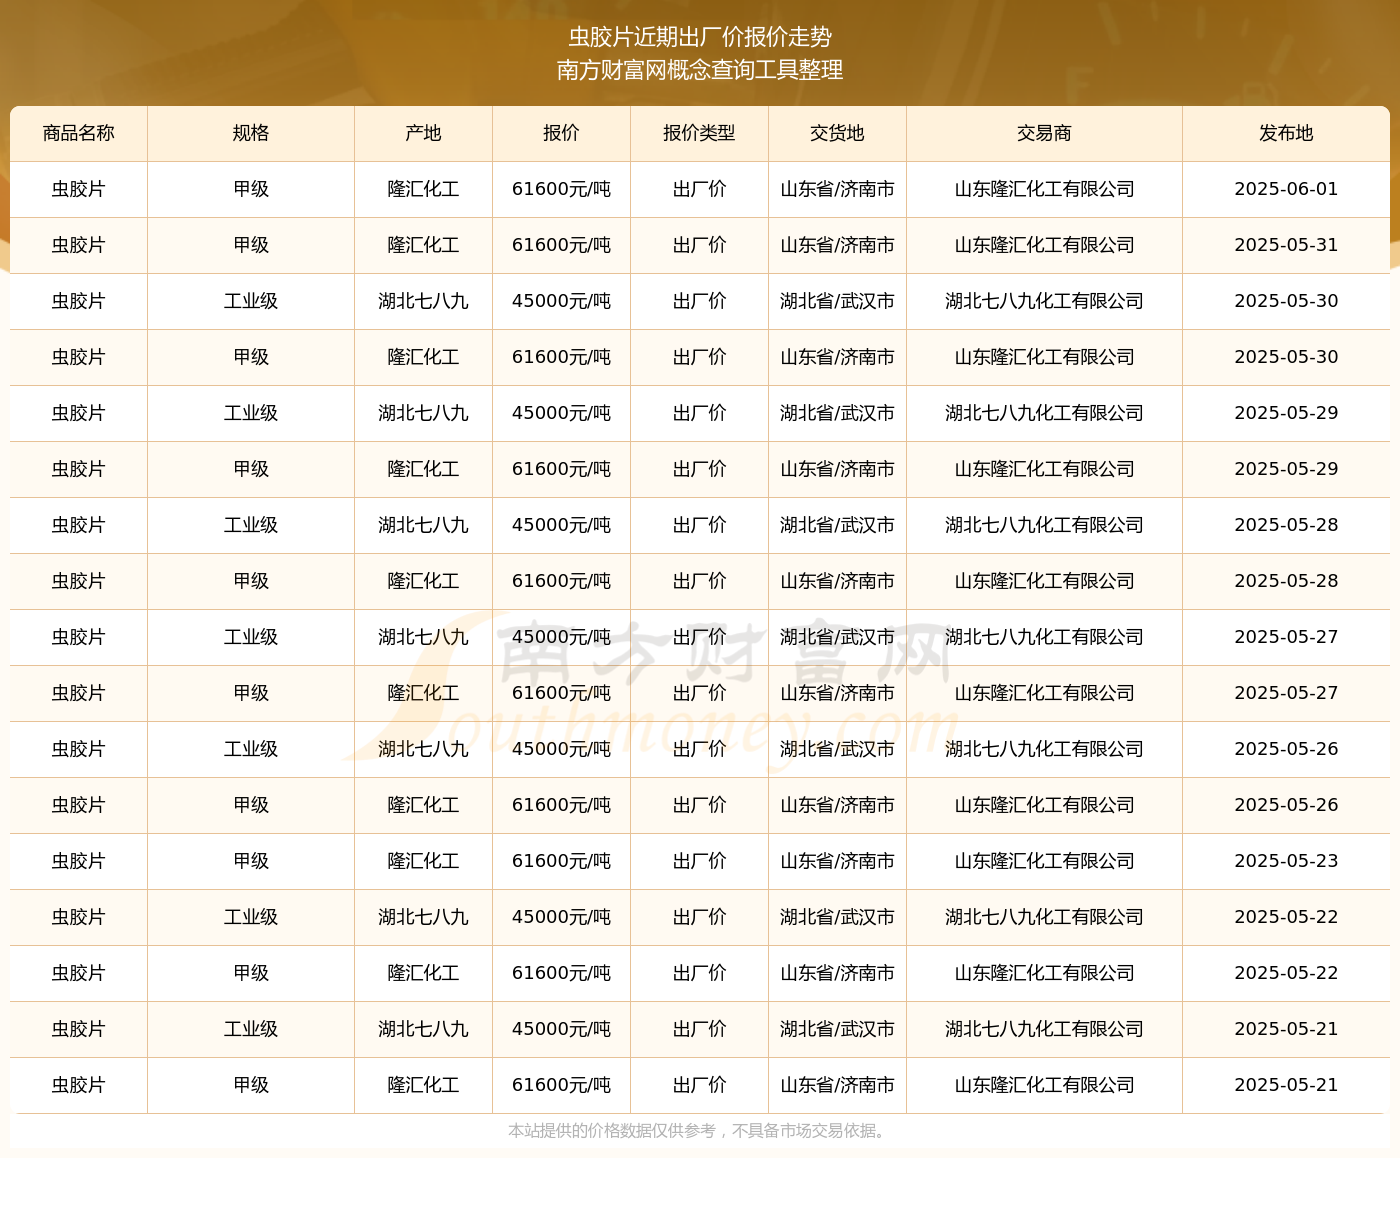The width and height of the screenshot is (1400, 1205).
Task: Select the date 2025-05-23 cell
Action: pyautogui.click(x=1286, y=861)
